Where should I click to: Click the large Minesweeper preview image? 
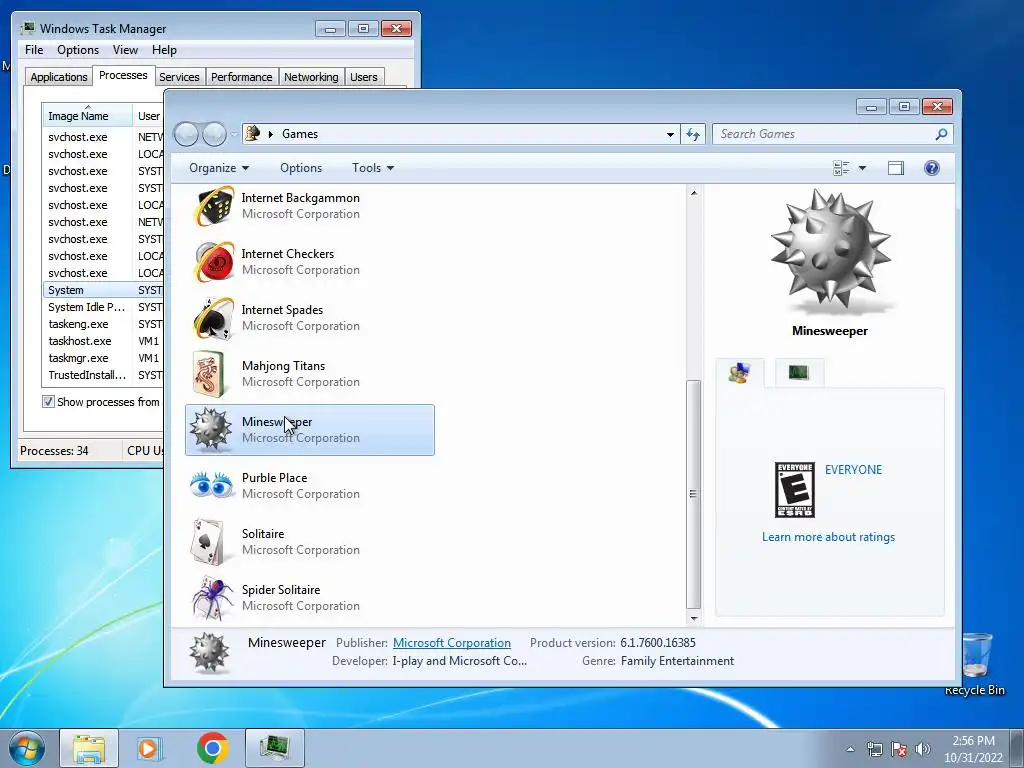click(x=829, y=251)
